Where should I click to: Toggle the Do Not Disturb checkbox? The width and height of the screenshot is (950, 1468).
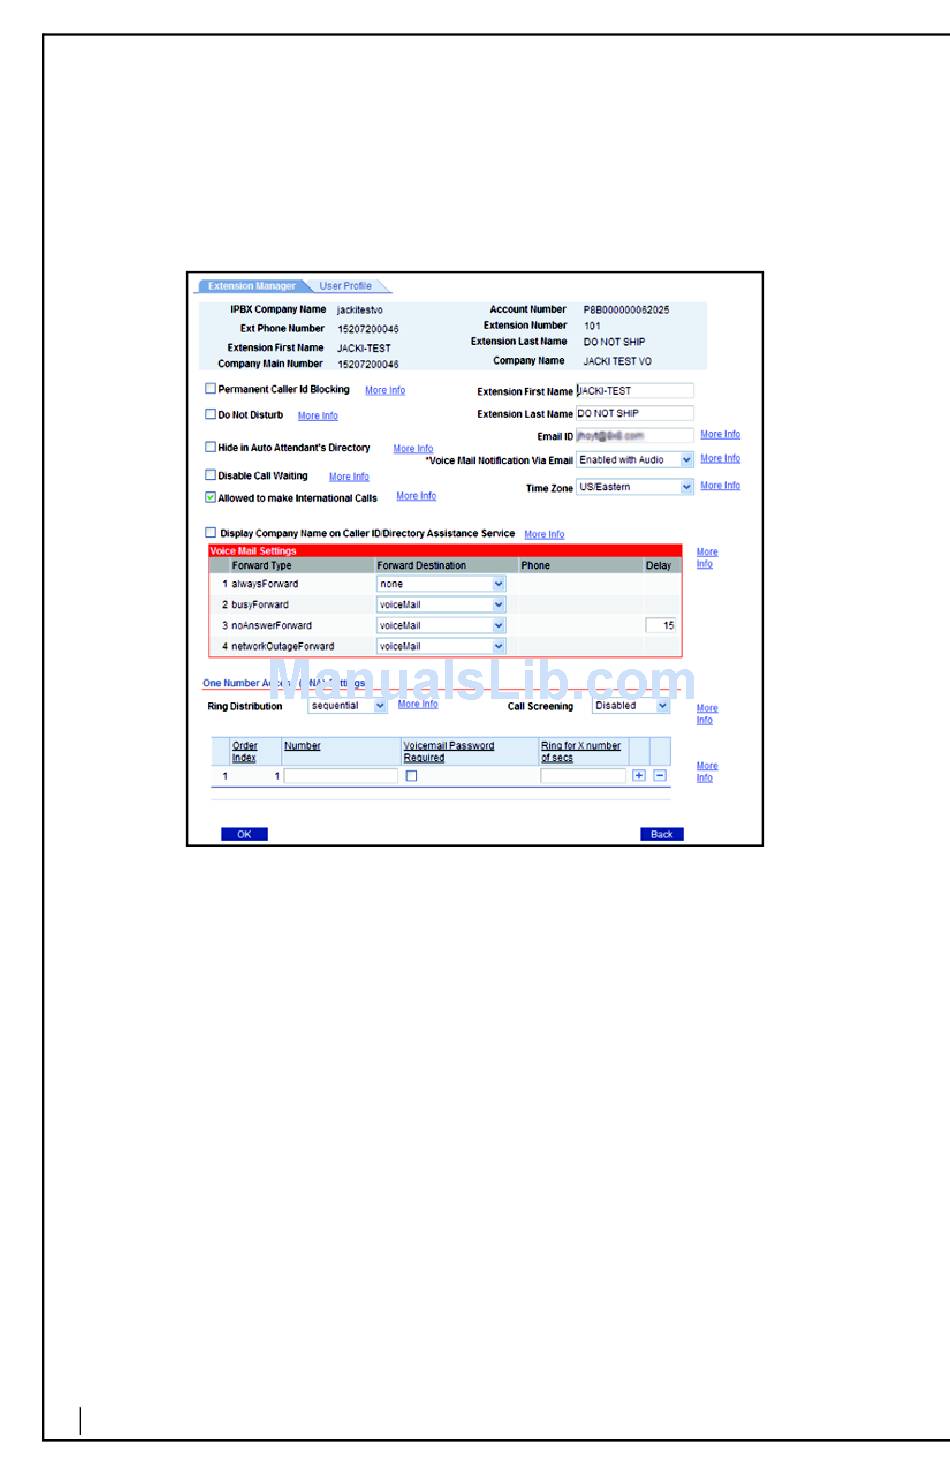(x=210, y=414)
